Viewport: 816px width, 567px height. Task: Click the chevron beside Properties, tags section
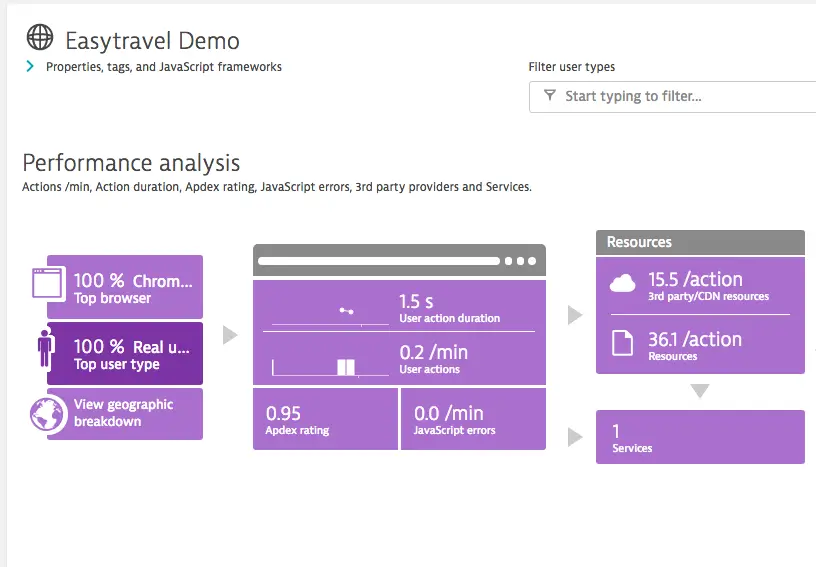30,66
